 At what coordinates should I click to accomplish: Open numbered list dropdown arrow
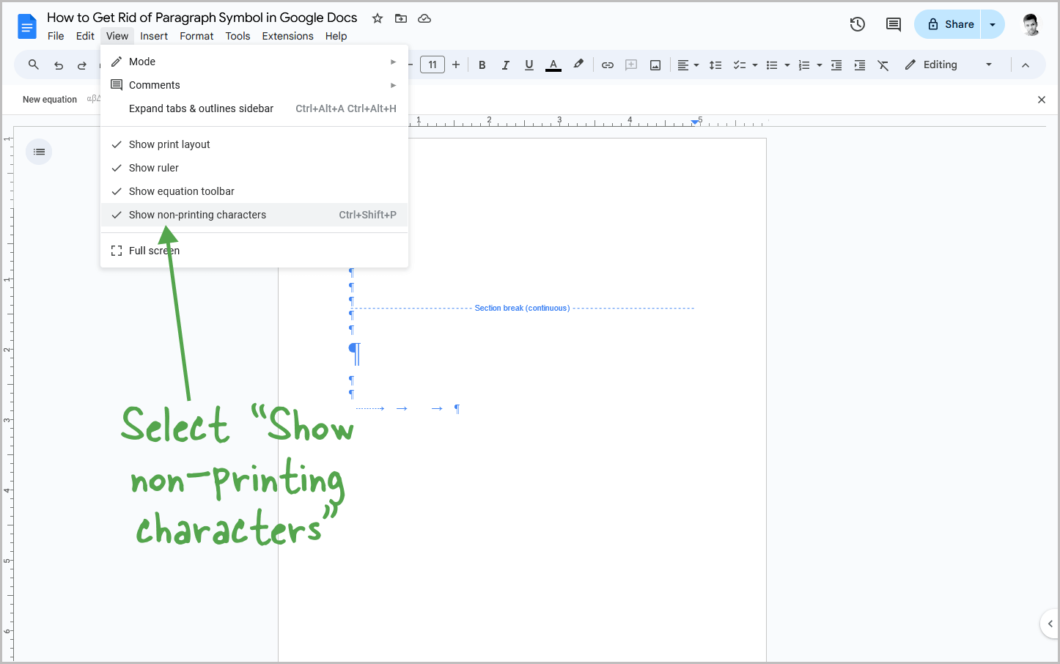click(x=819, y=65)
